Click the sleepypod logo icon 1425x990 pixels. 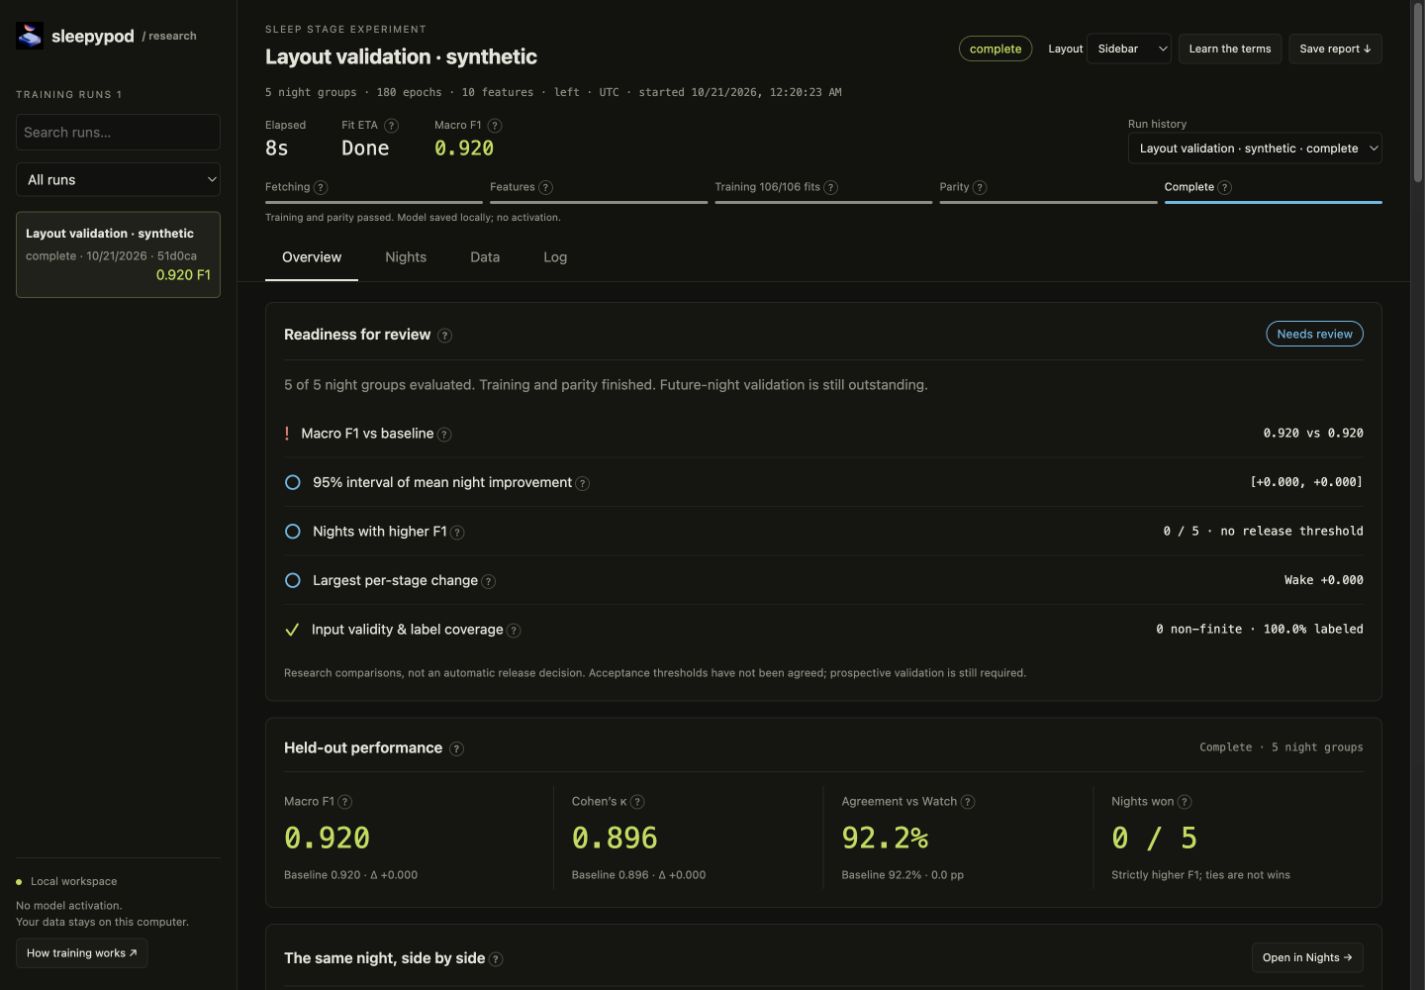30,36
